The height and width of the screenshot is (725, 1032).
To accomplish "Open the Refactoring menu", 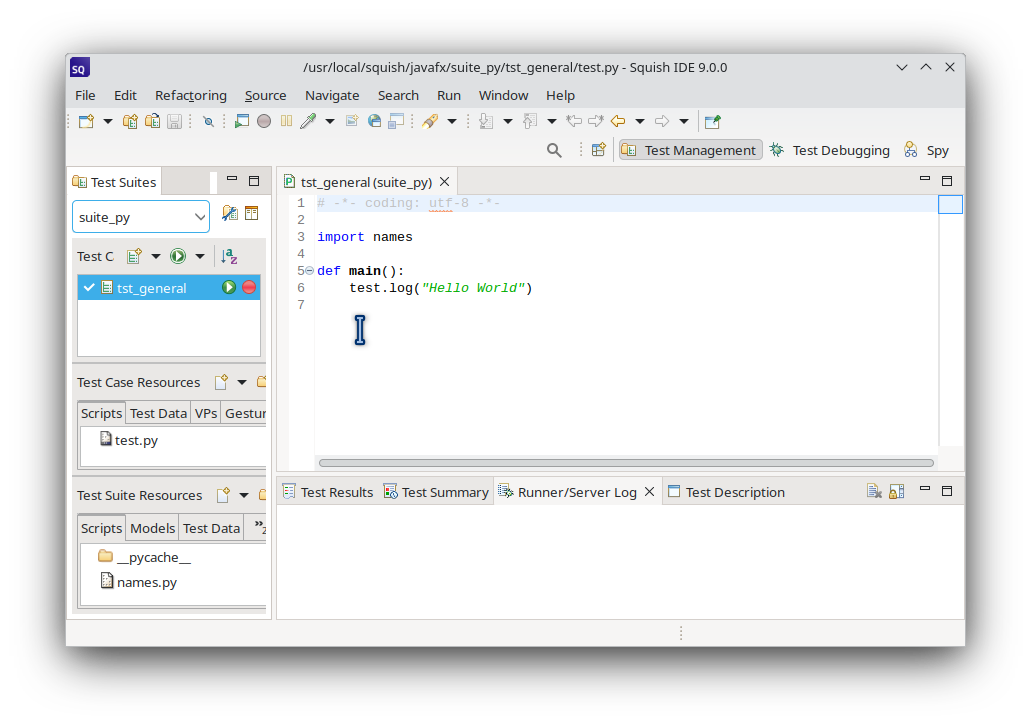I will (191, 95).
